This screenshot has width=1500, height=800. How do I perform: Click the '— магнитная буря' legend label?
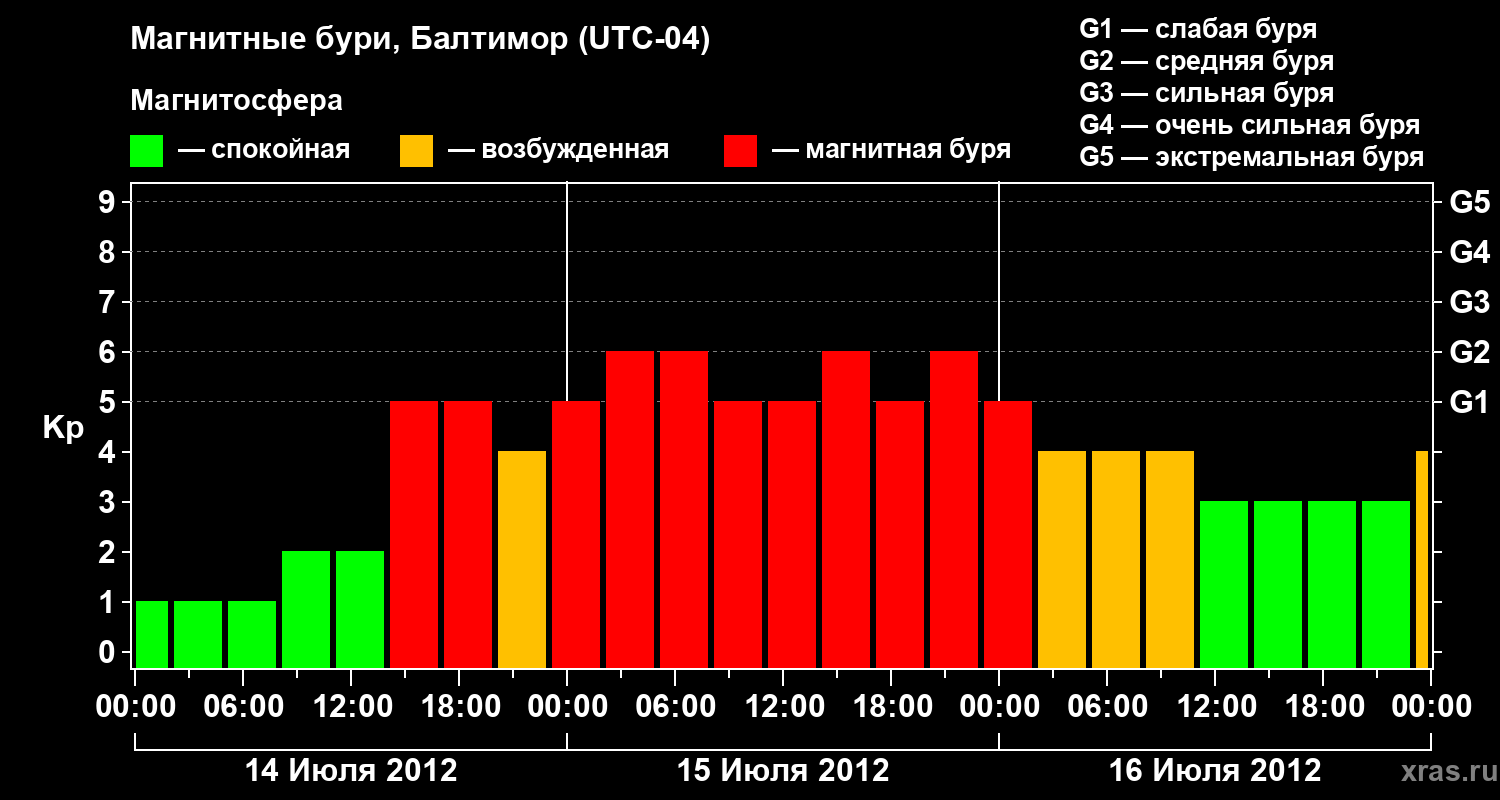pyautogui.click(x=891, y=150)
